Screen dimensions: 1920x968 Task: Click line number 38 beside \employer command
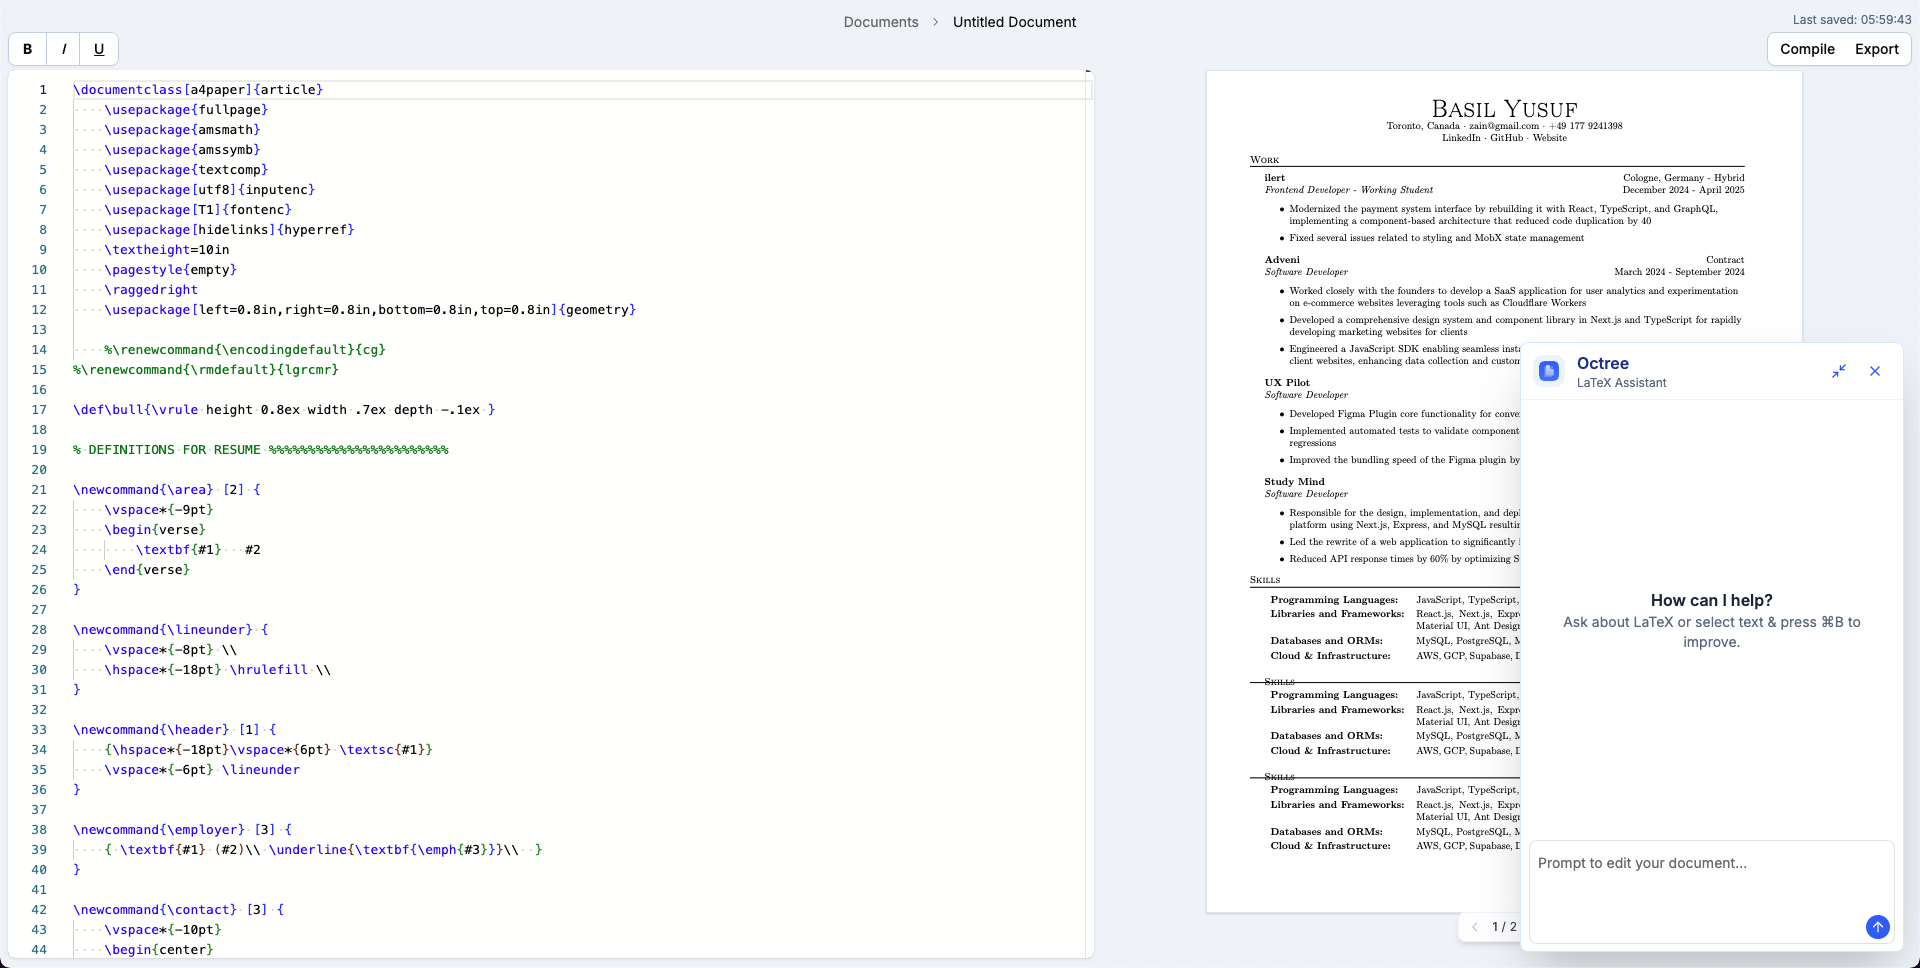pyautogui.click(x=39, y=830)
